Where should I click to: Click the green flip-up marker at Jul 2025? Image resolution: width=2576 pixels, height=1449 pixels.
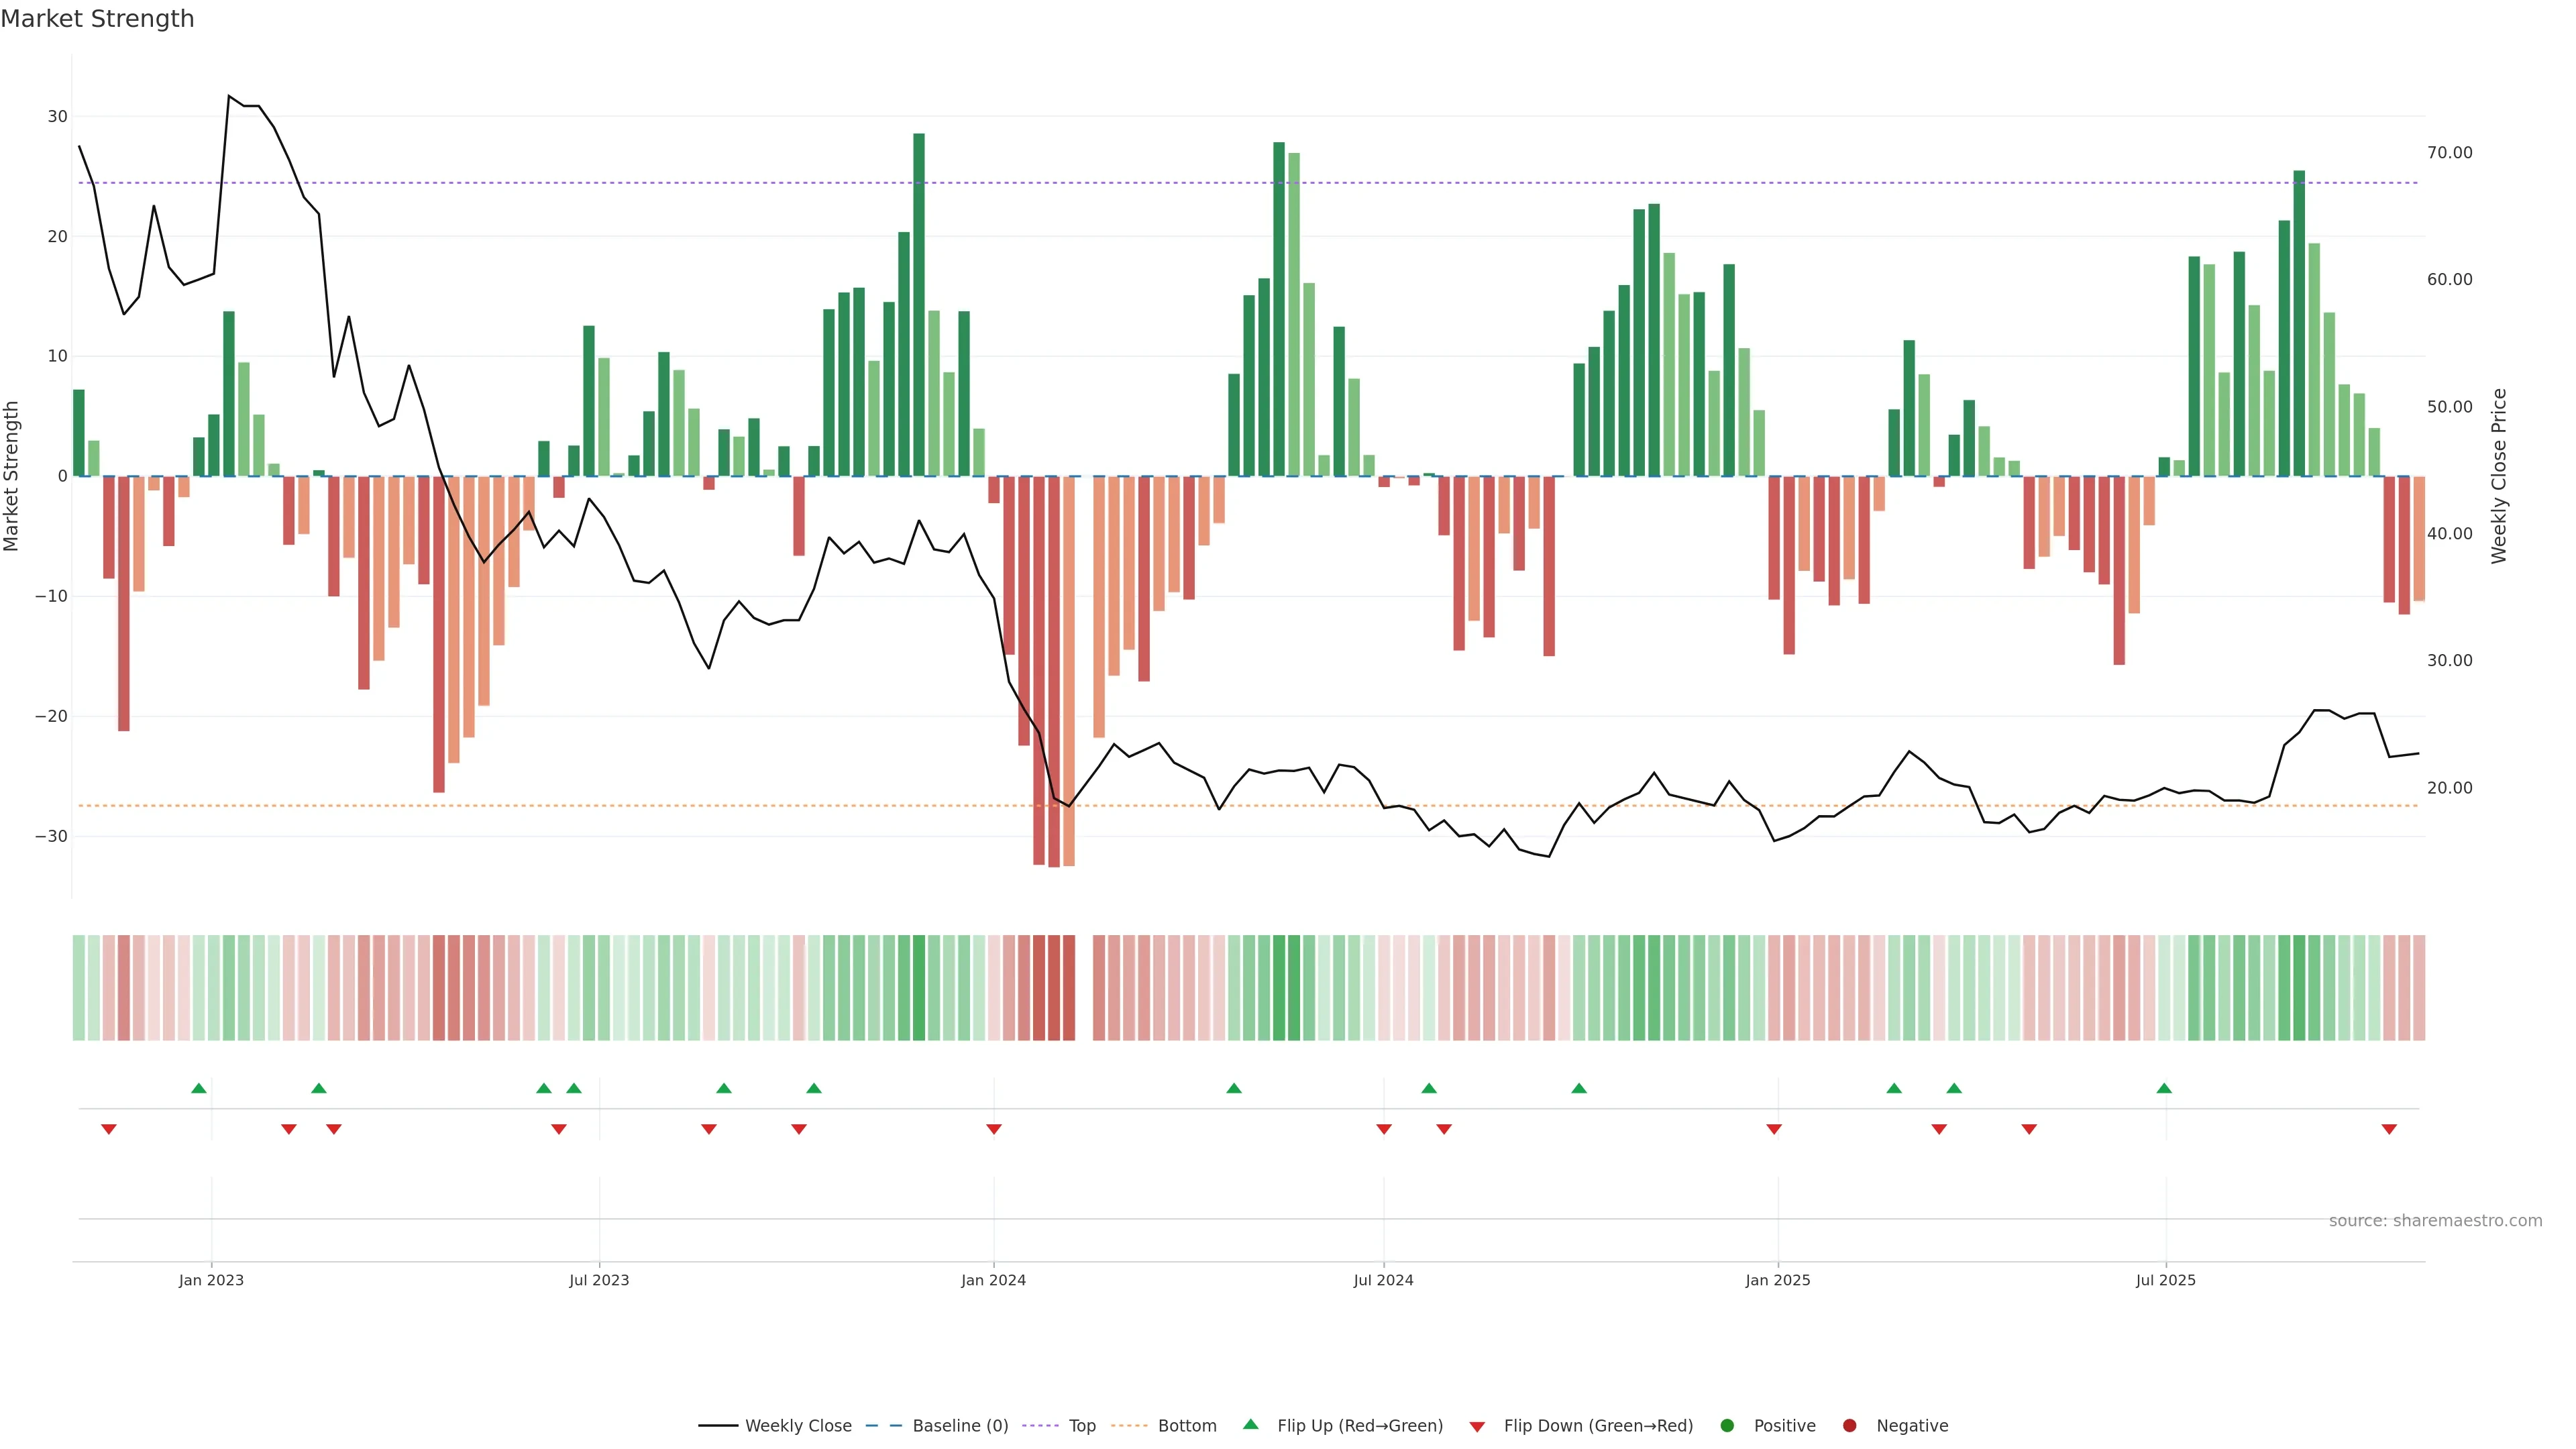[2164, 1088]
